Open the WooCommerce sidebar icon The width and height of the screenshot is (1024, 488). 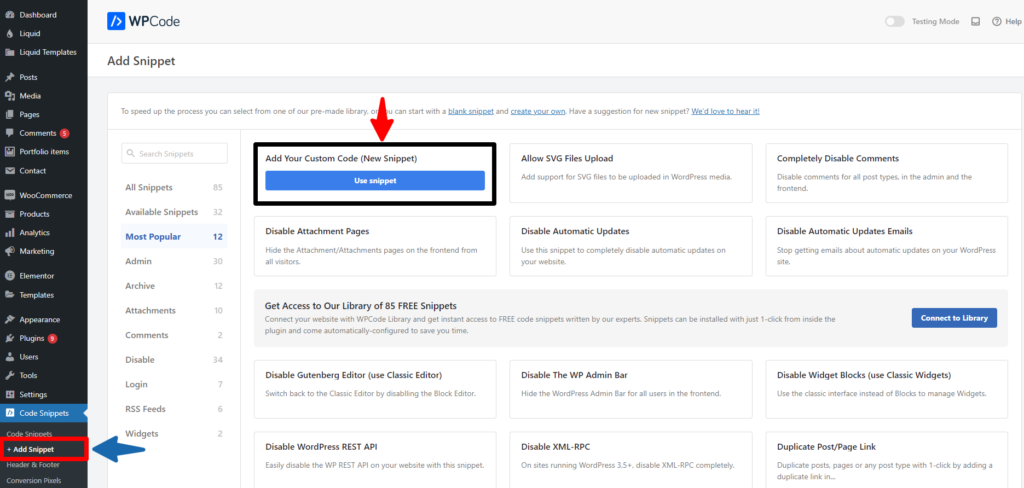coord(9,195)
